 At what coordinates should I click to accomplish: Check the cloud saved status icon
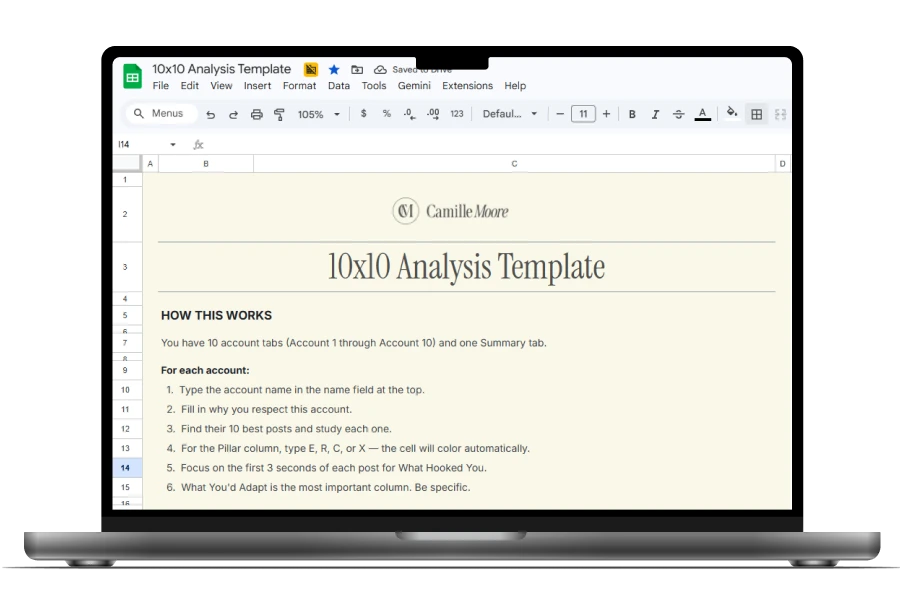click(x=380, y=69)
